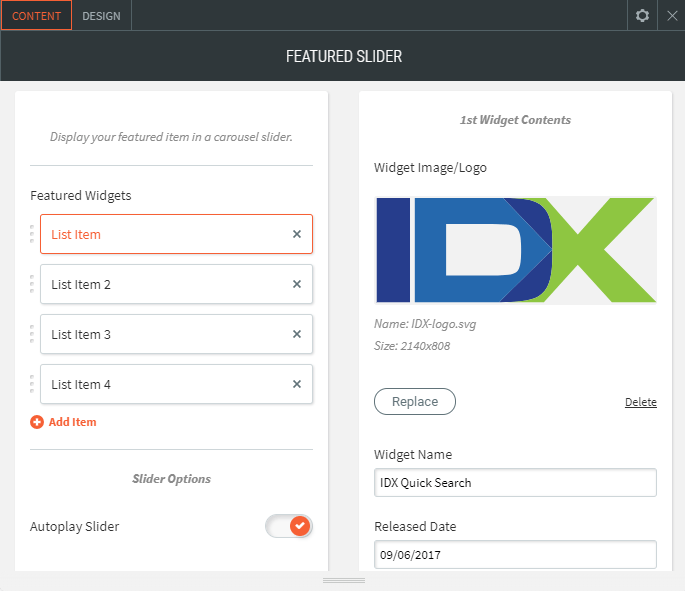Screen dimensions: 685x591
Task: Click the Delete image link
Action: [640, 402]
